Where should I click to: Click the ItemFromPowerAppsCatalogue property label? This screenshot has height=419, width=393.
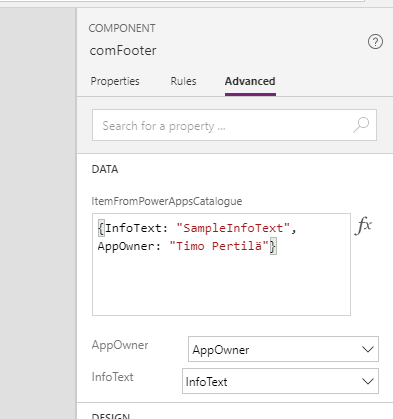coord(167,201)
